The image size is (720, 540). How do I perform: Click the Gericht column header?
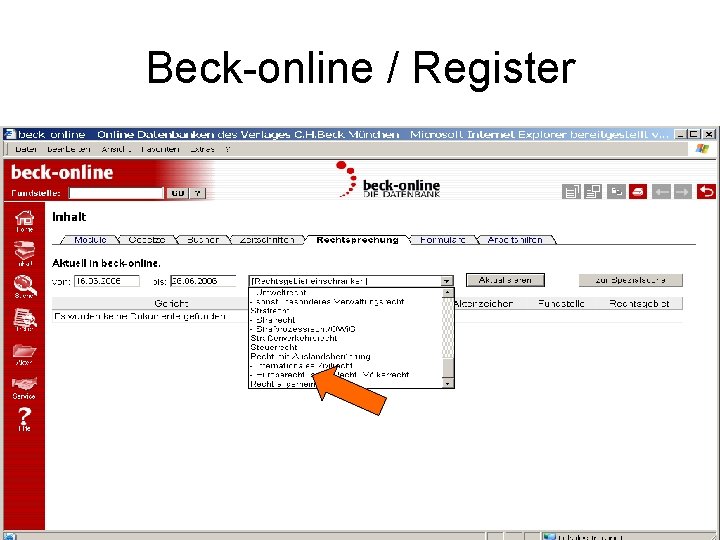point(171,304)
